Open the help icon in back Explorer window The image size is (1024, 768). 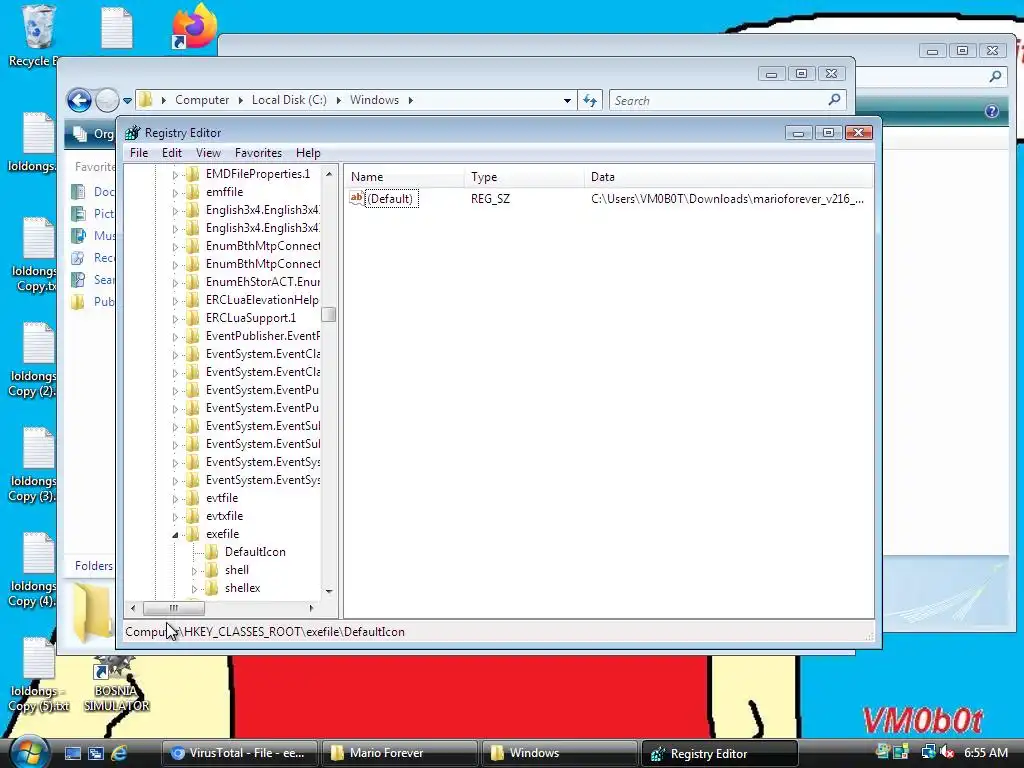991,111
